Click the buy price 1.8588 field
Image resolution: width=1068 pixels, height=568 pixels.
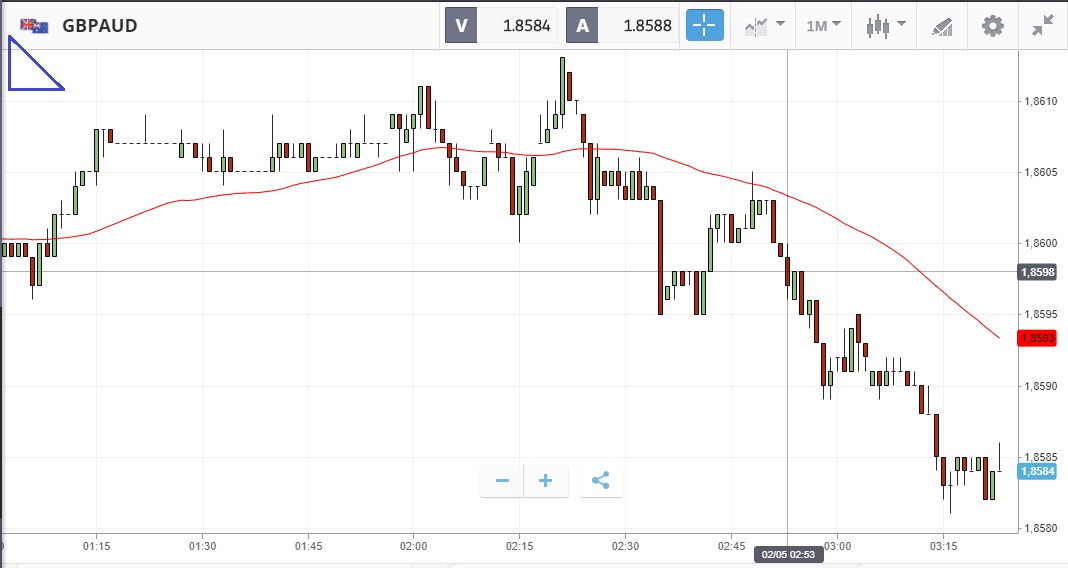pos(637,26)
